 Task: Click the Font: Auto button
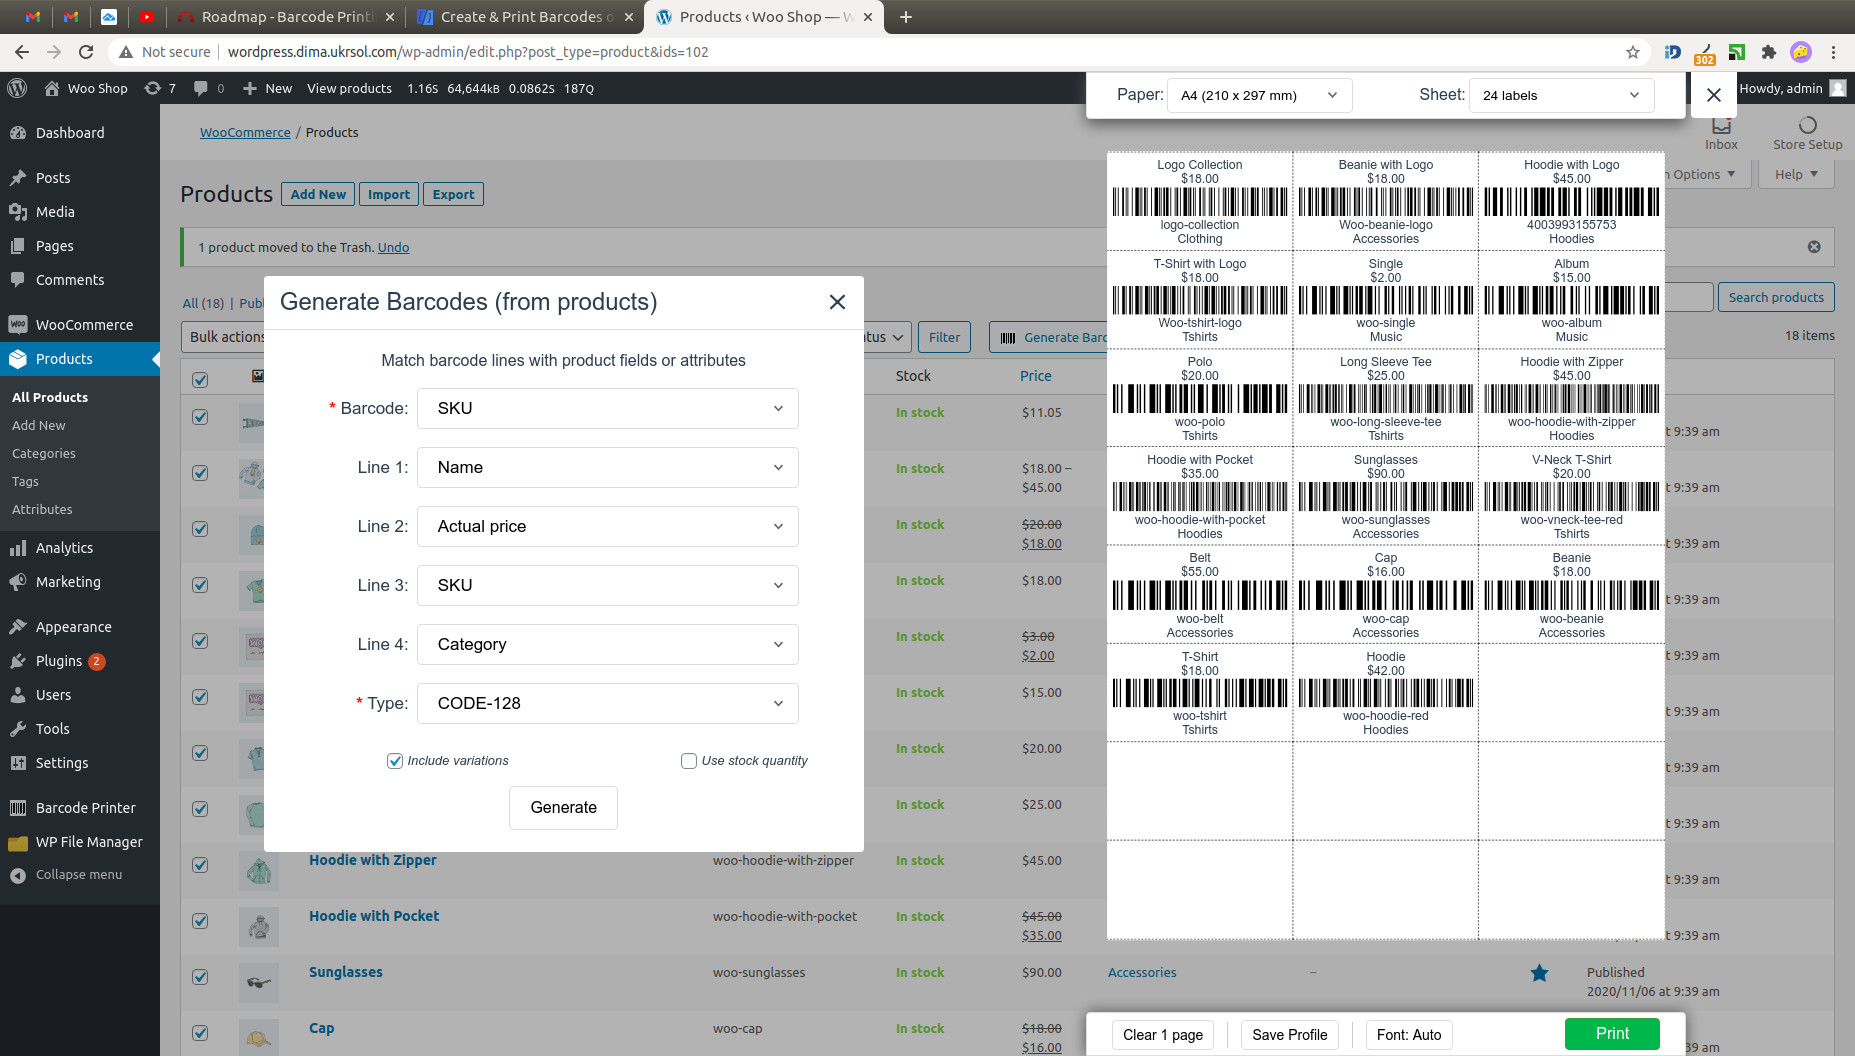click(x=1409, y=1035)
